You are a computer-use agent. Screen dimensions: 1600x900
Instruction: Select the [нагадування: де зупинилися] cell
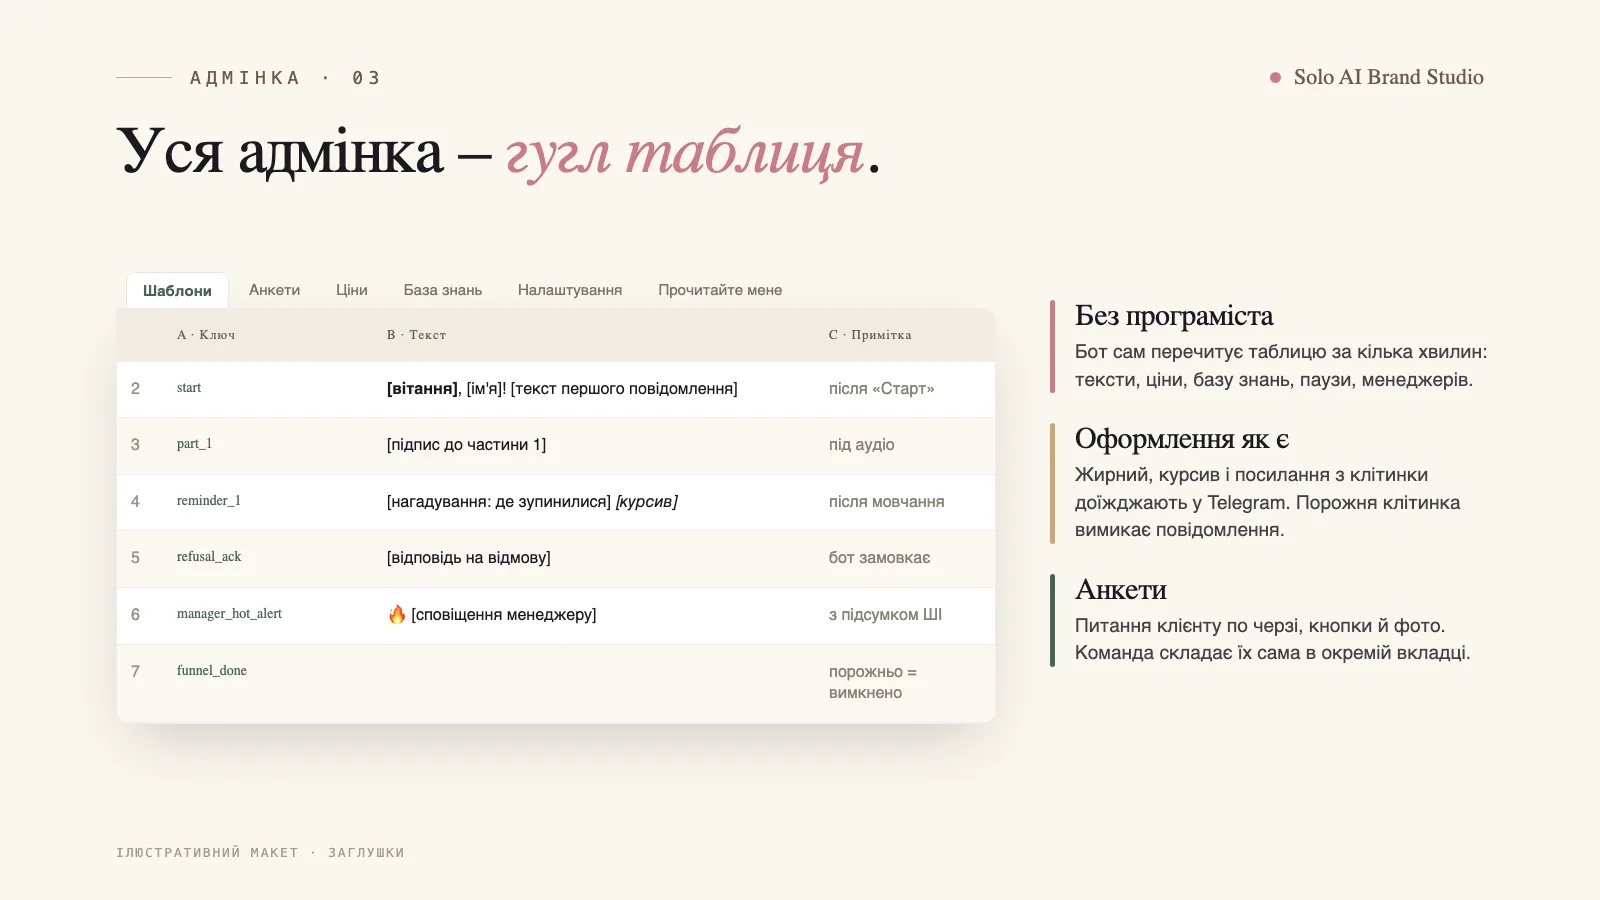(532, 502)
